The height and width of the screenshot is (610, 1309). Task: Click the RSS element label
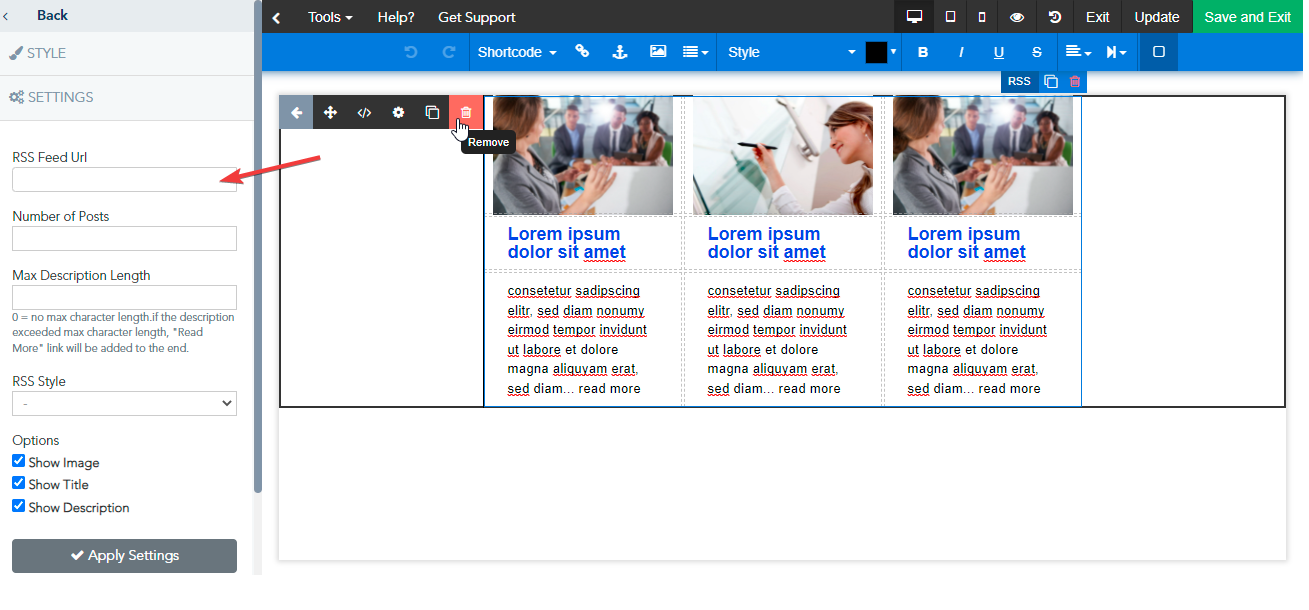coord(1019,82)
